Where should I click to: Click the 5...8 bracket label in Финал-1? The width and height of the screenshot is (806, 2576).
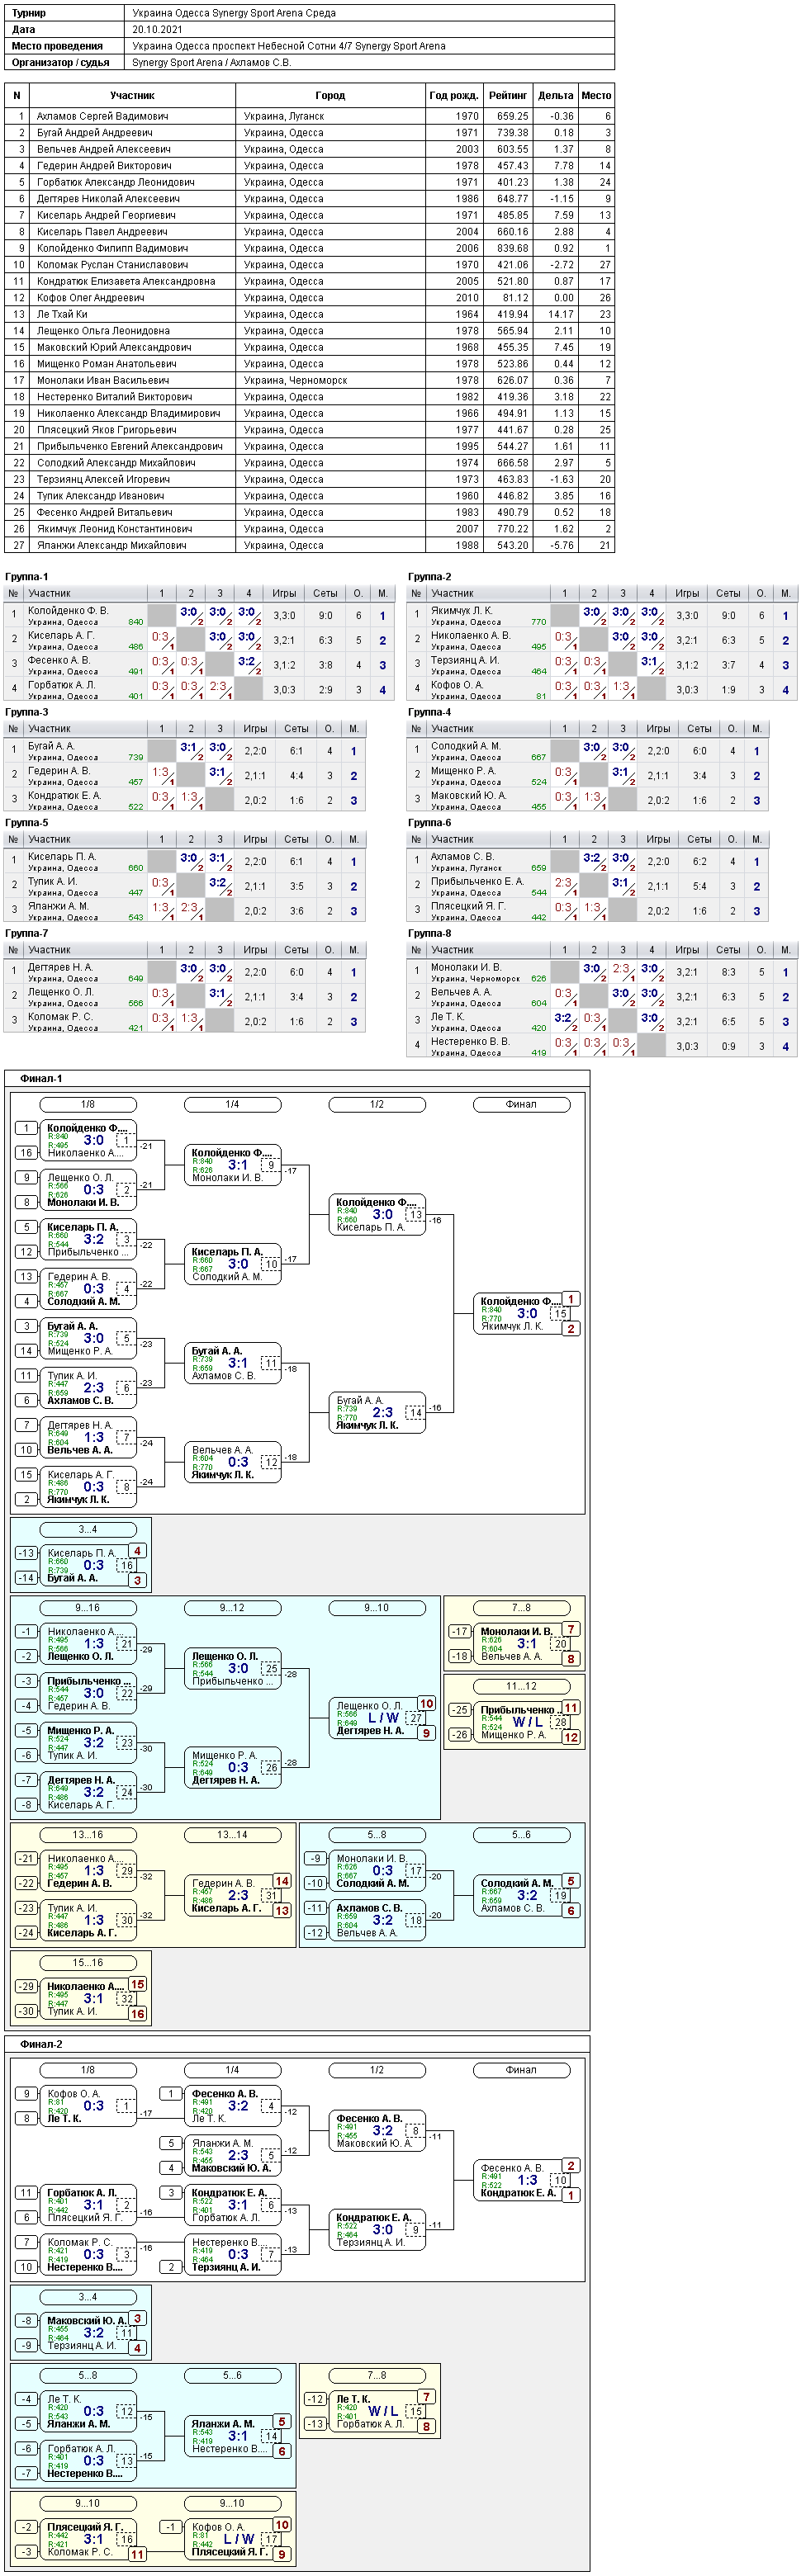[x=377, y=1835]
